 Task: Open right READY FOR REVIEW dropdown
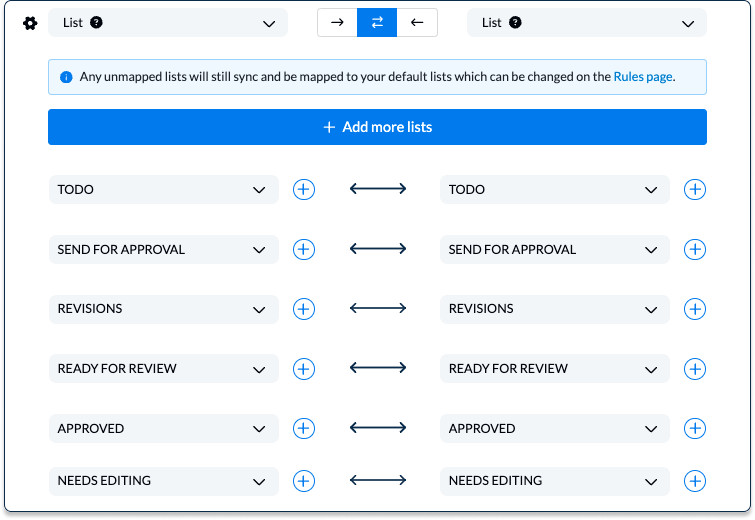tap(555, 369)
